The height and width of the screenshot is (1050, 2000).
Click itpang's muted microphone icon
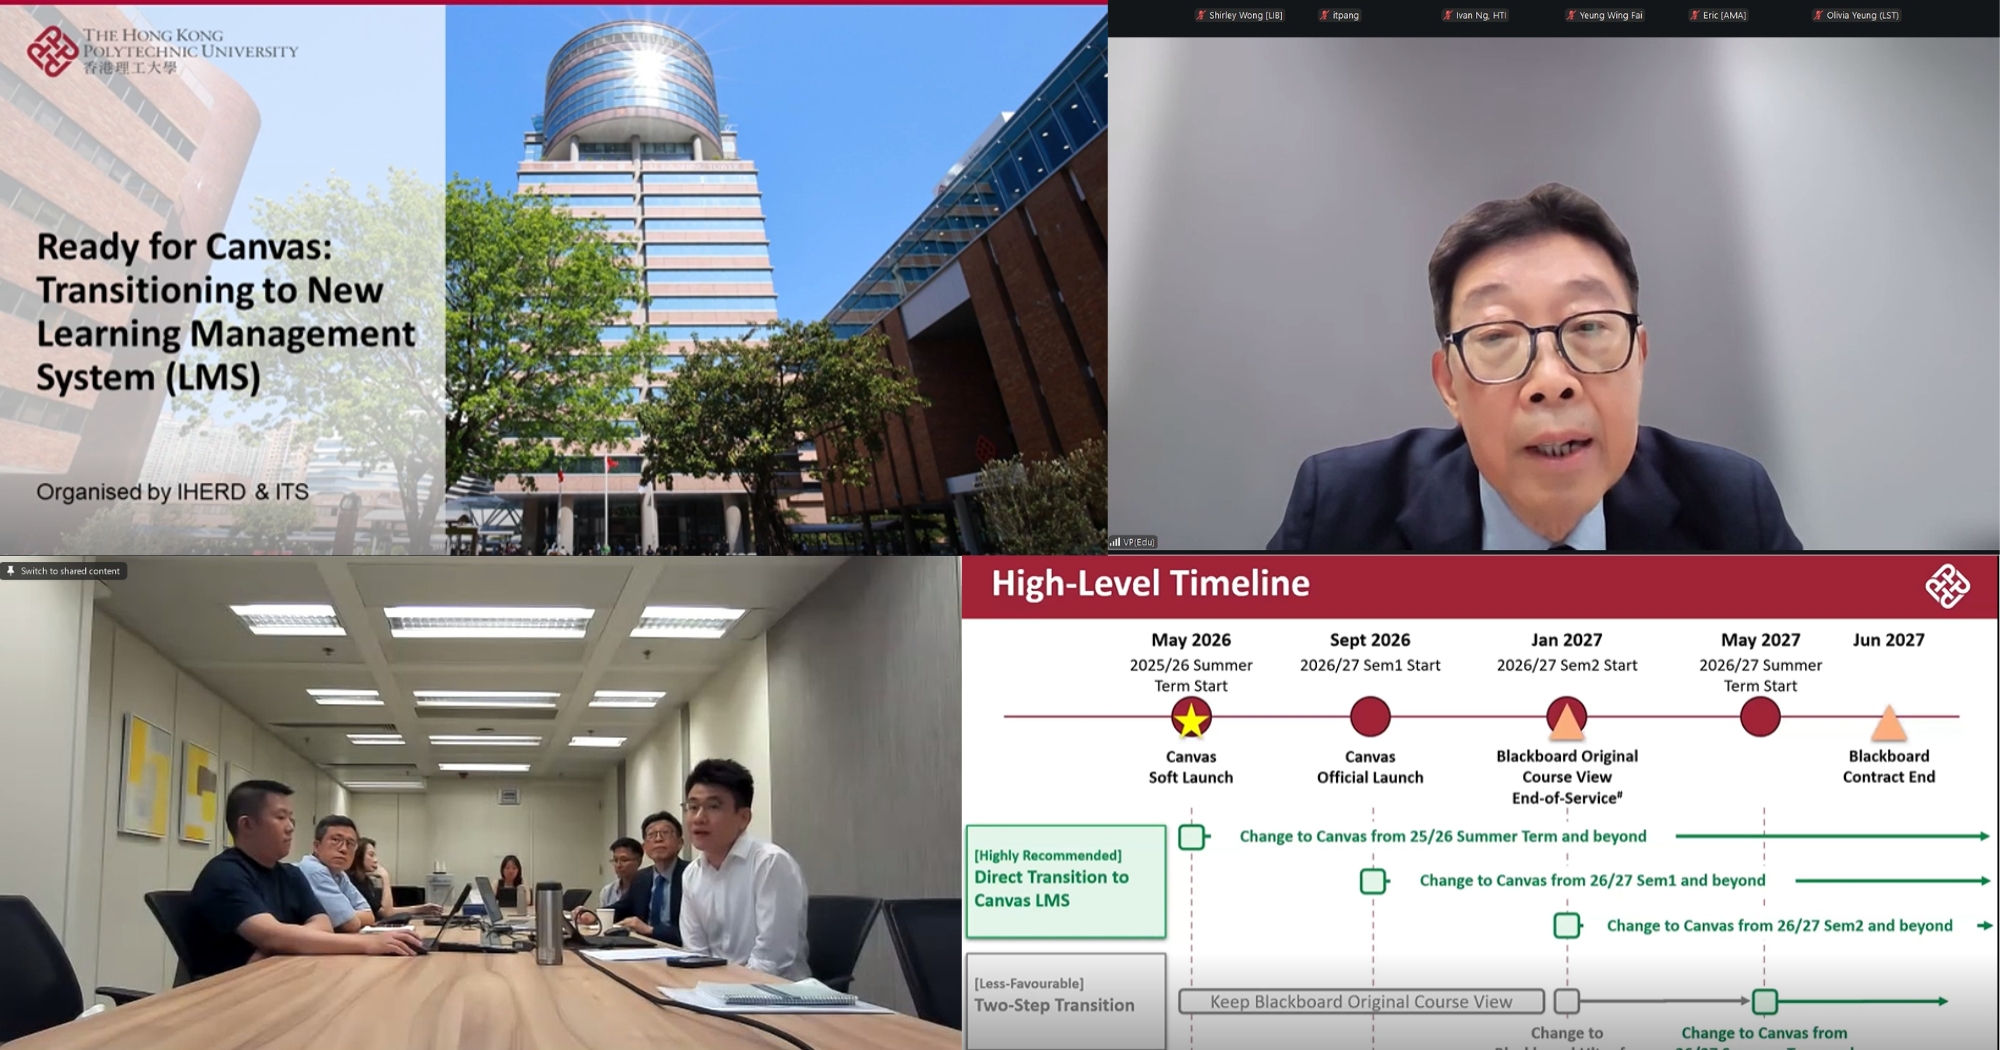pyautogui.click(x=1324, y=15)
